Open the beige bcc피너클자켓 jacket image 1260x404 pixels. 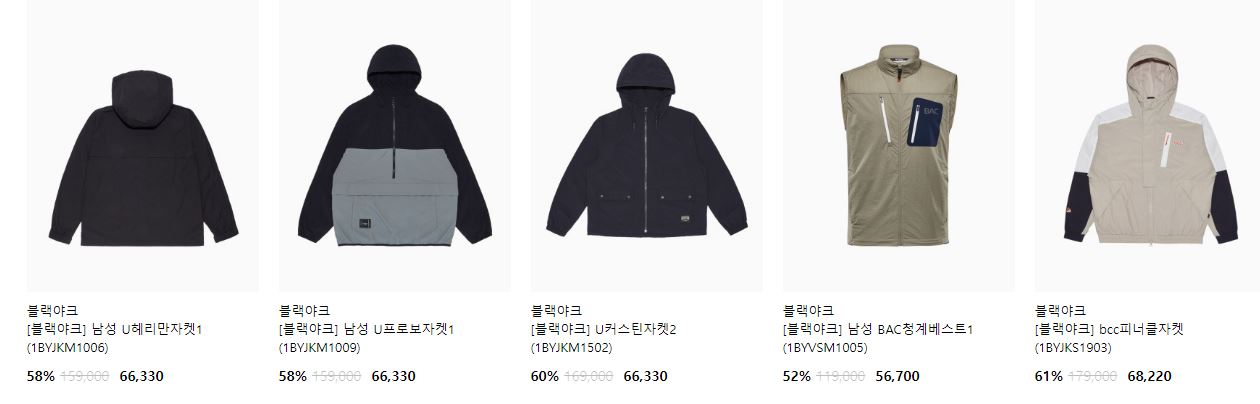coord(1147,146)
